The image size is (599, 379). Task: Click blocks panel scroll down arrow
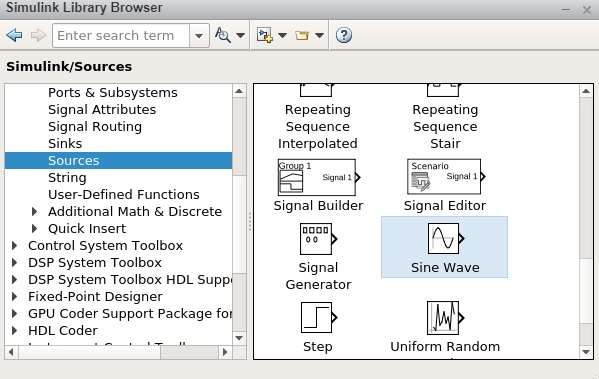(586, 352)
